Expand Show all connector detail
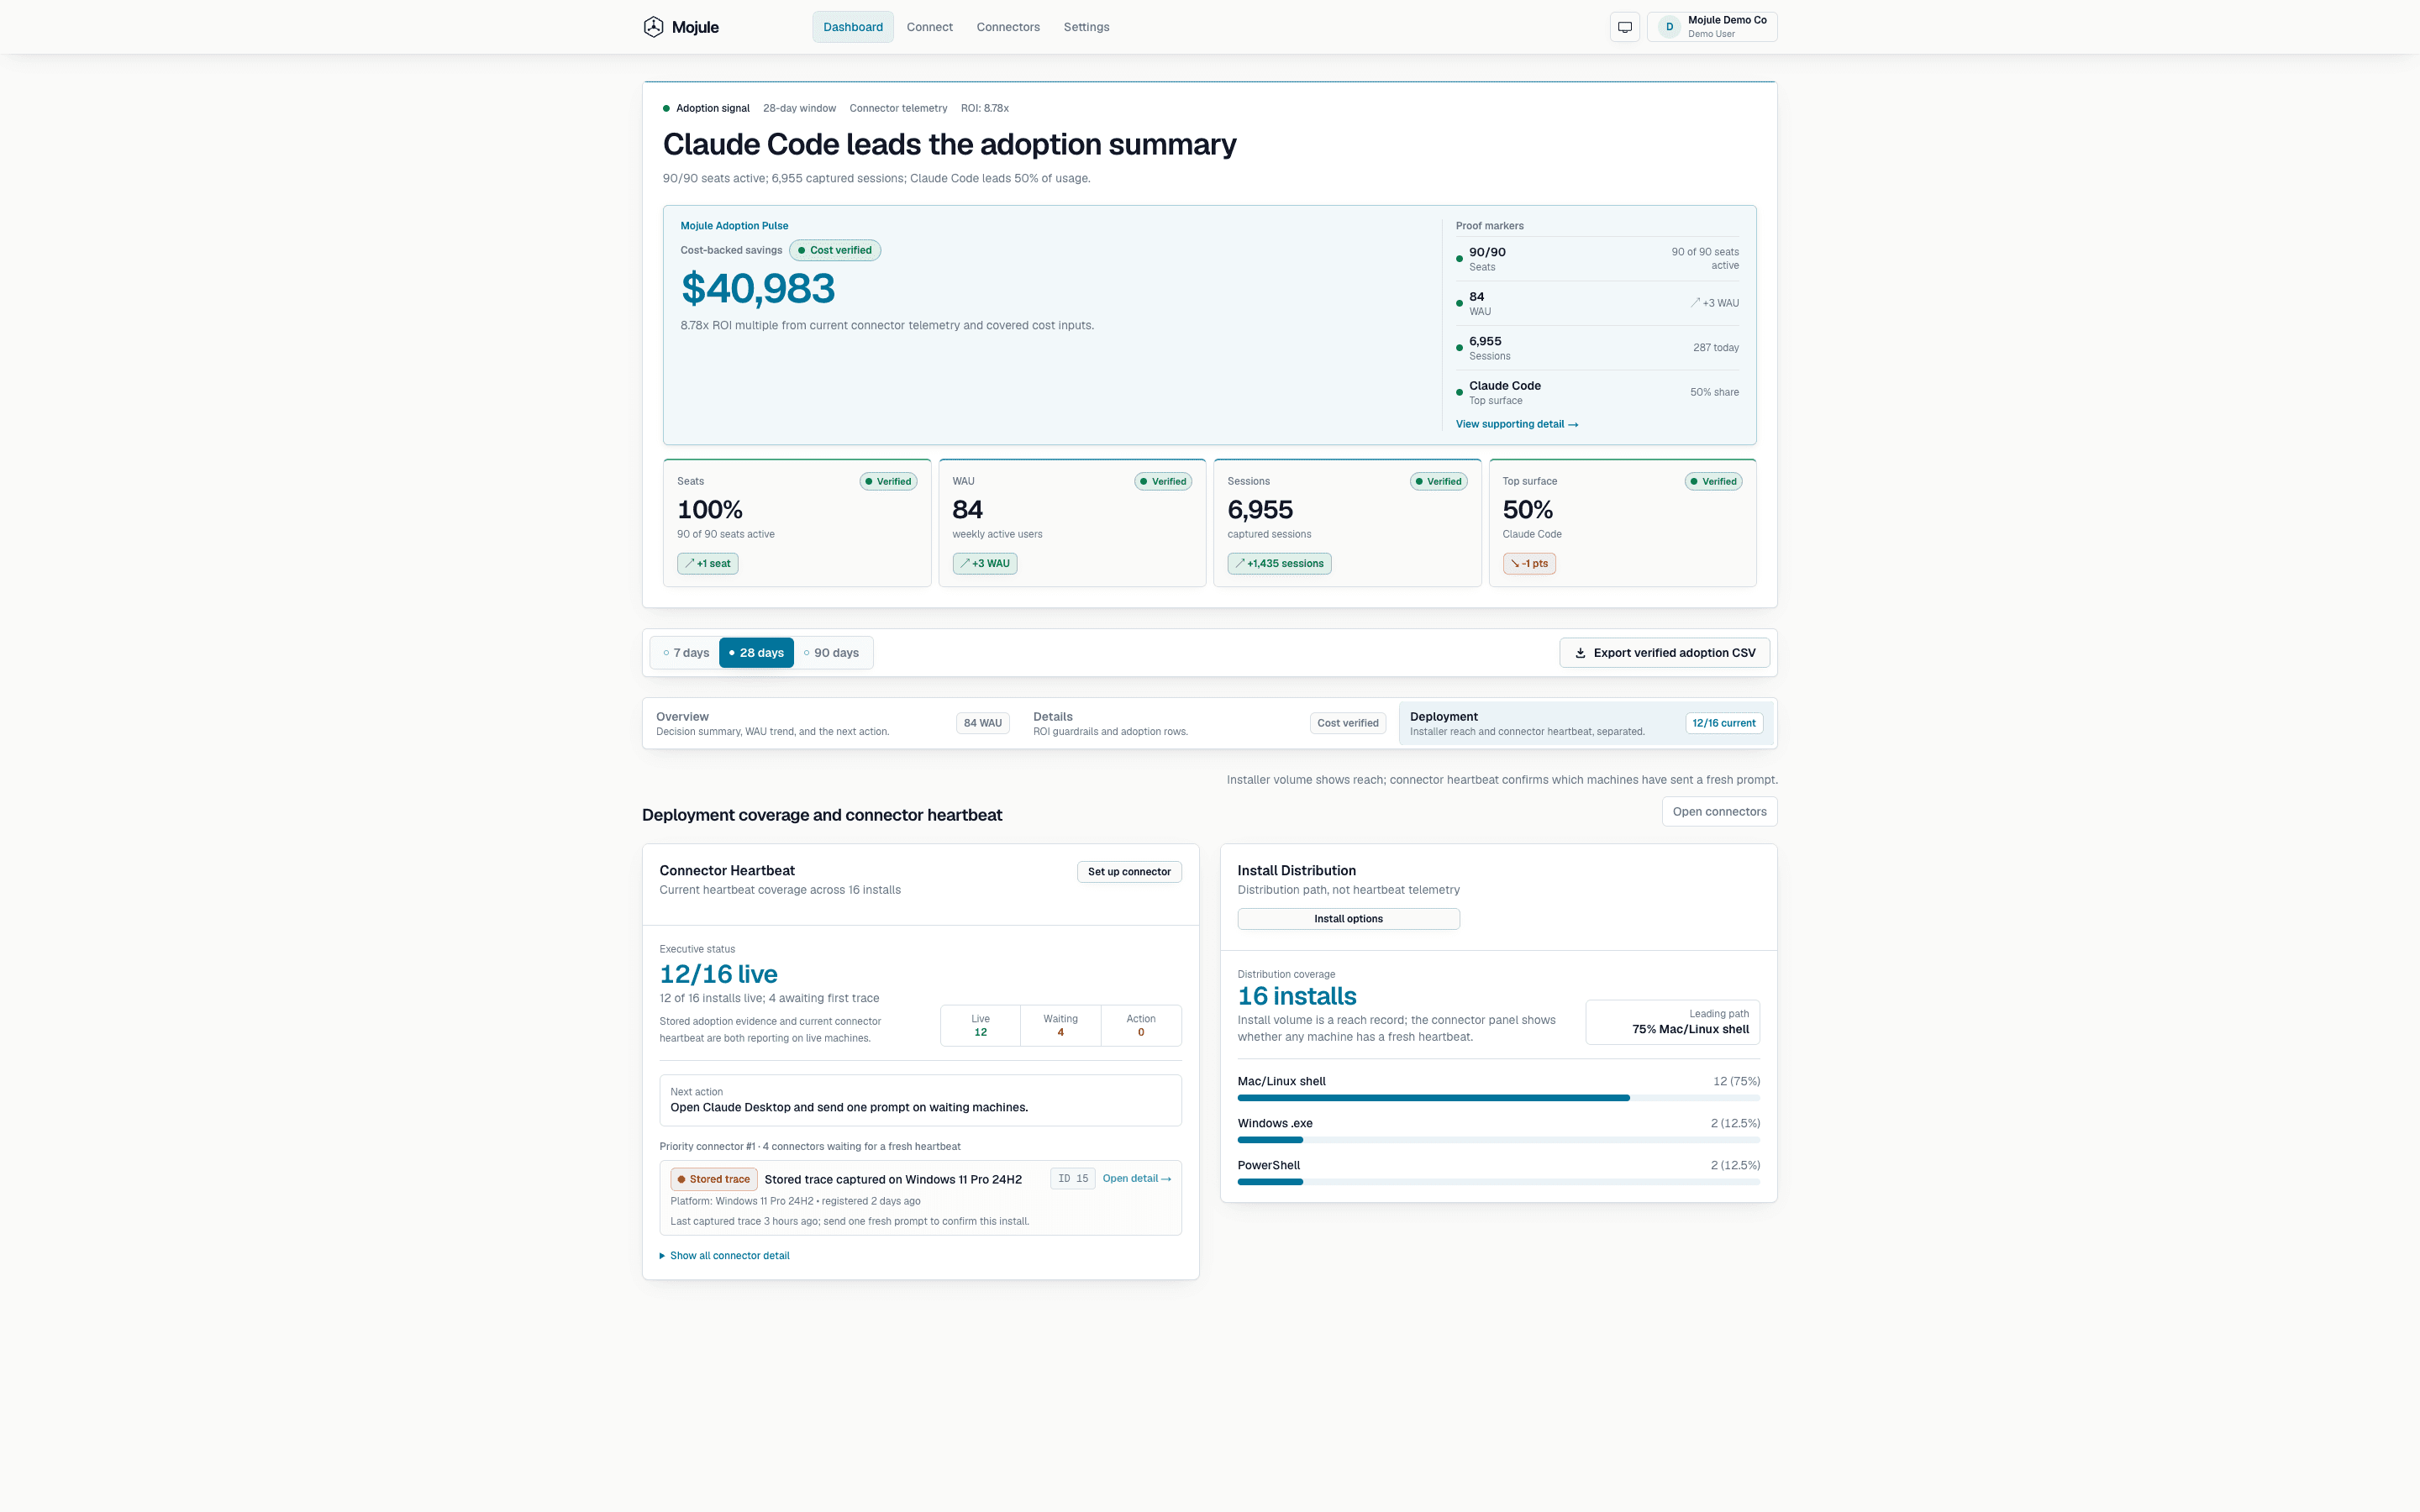 click(x=725, y=1256)
